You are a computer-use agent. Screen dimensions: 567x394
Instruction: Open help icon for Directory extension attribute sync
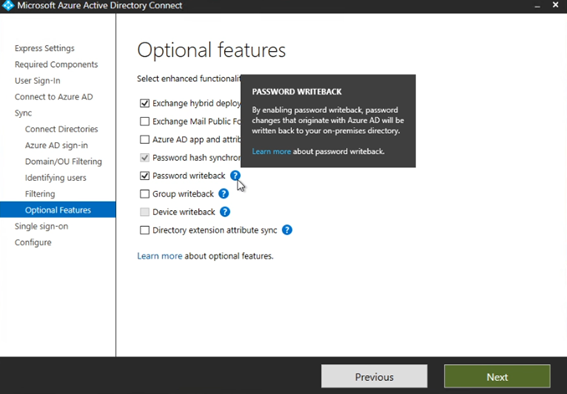coord(287,230)
